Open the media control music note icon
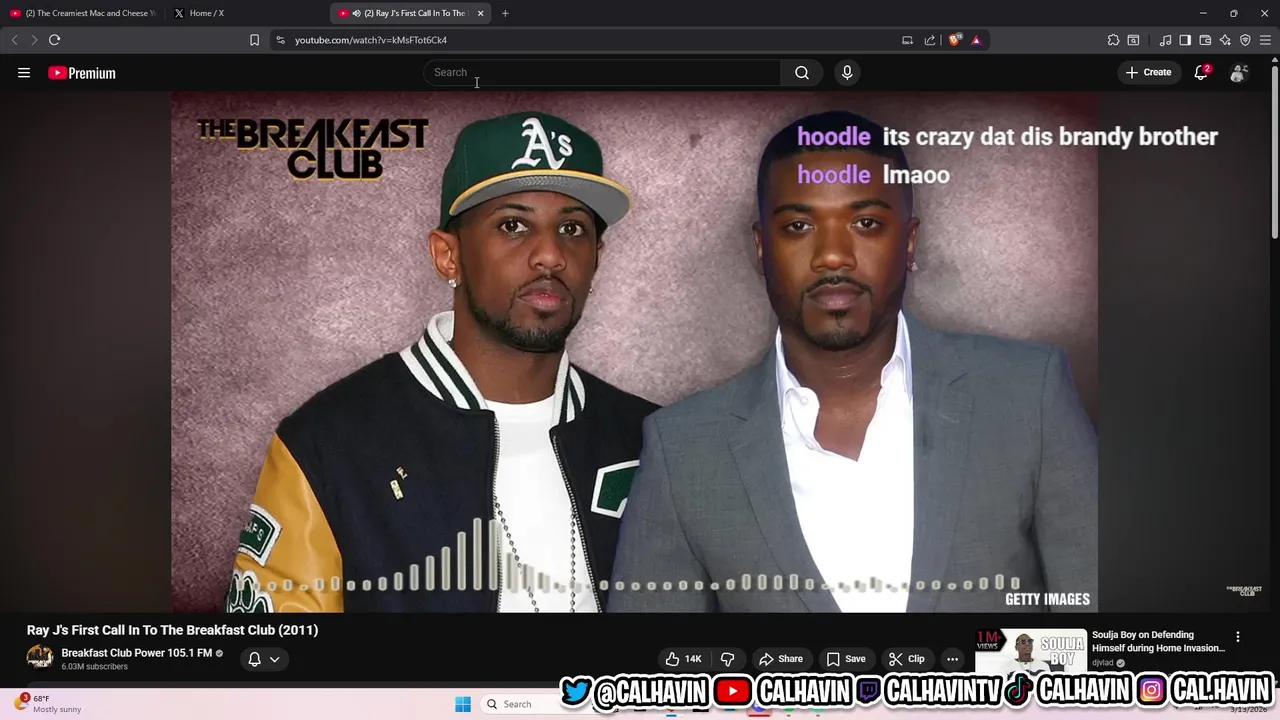Viewport: 1280px width, 720px height. coord(1165,40)
